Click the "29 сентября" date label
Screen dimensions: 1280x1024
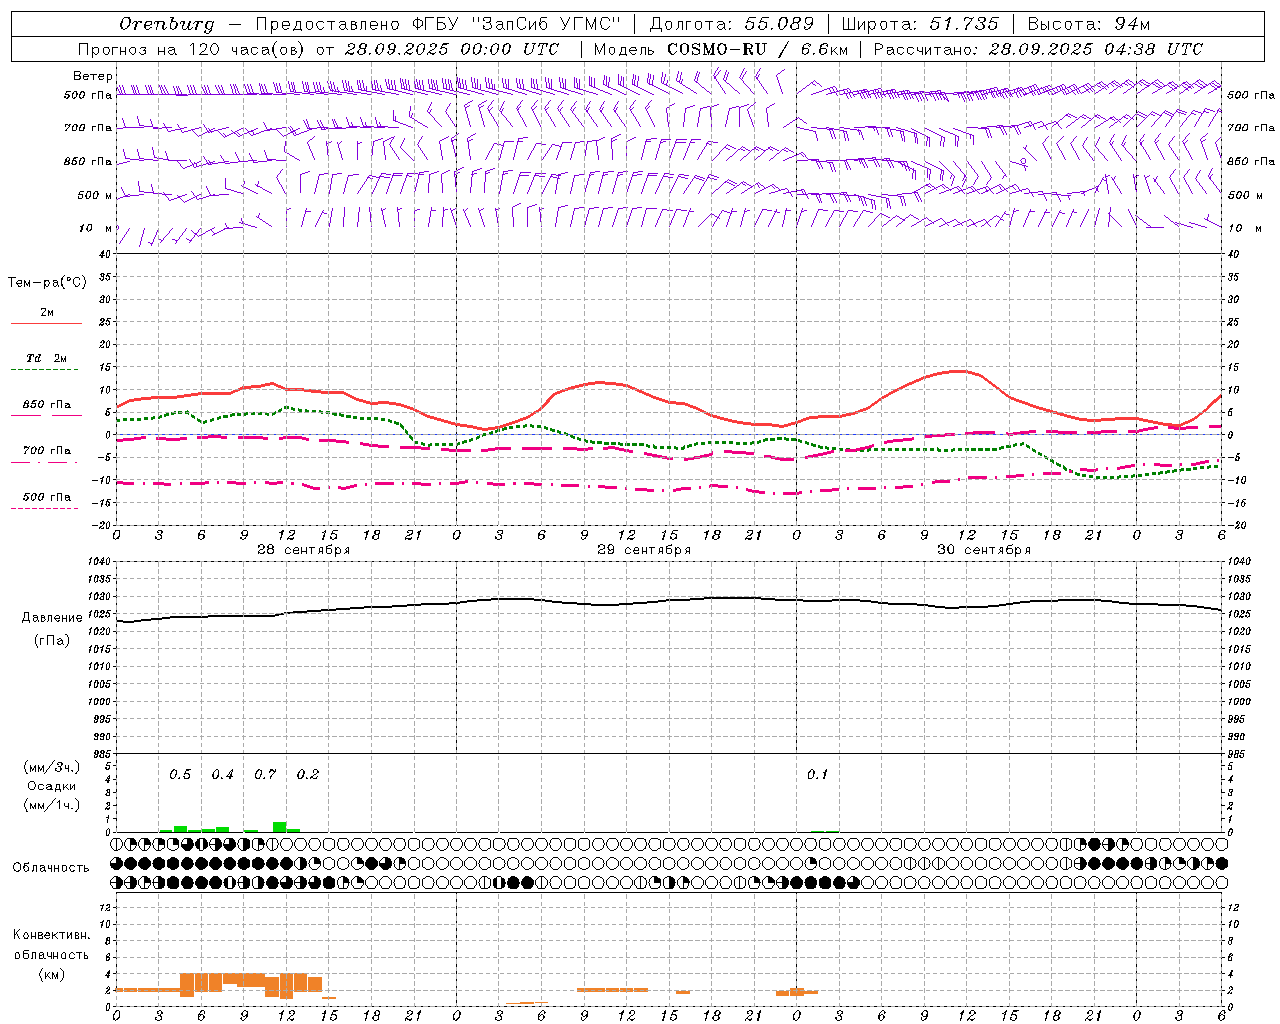643,550
